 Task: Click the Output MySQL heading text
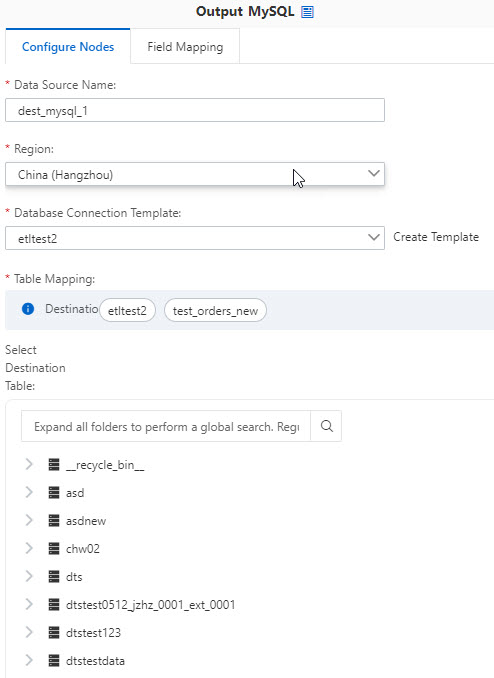pos(245,12)
